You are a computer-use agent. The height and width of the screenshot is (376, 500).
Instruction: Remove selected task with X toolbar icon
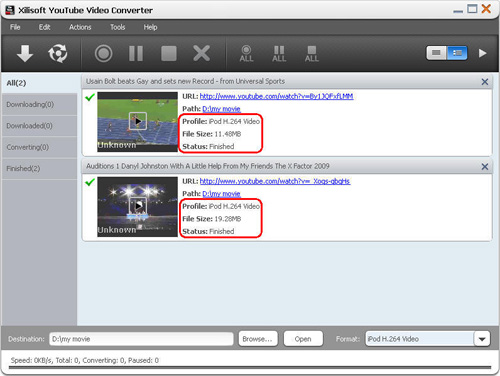click(x=201, y=53)
